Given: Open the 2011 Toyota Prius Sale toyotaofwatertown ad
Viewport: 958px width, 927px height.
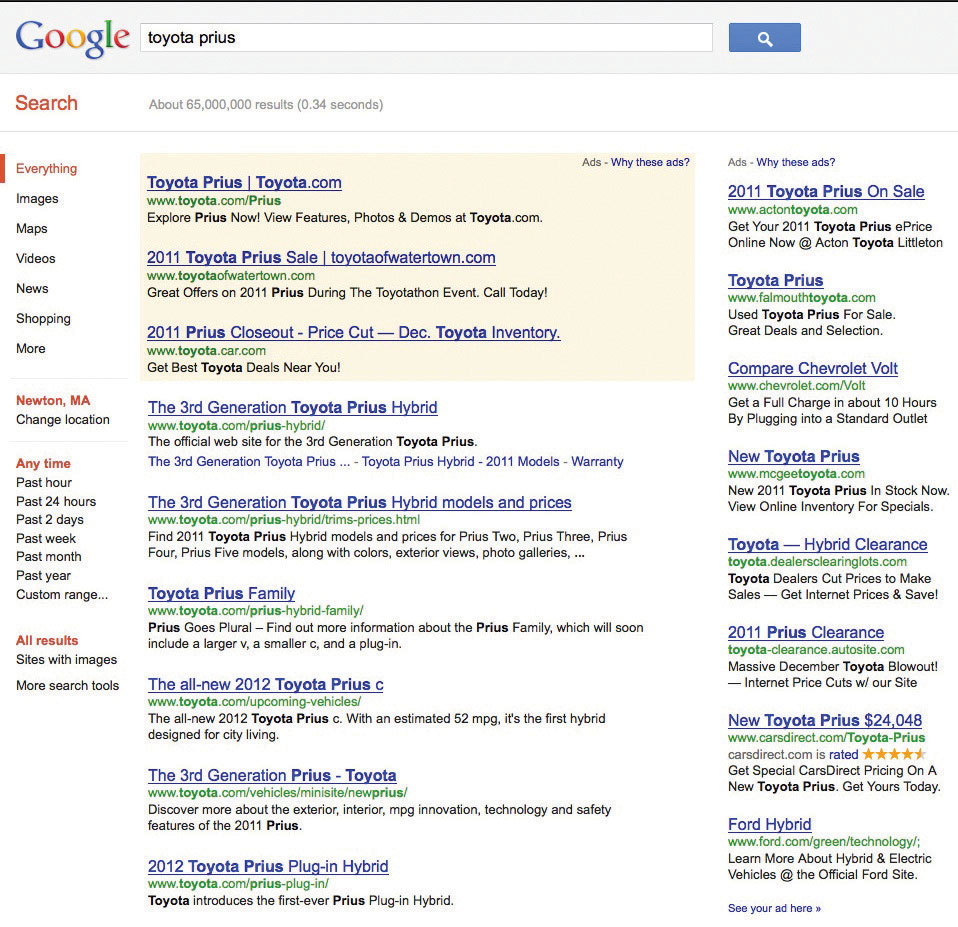Looking at the screenshot, I should point(321,258).
